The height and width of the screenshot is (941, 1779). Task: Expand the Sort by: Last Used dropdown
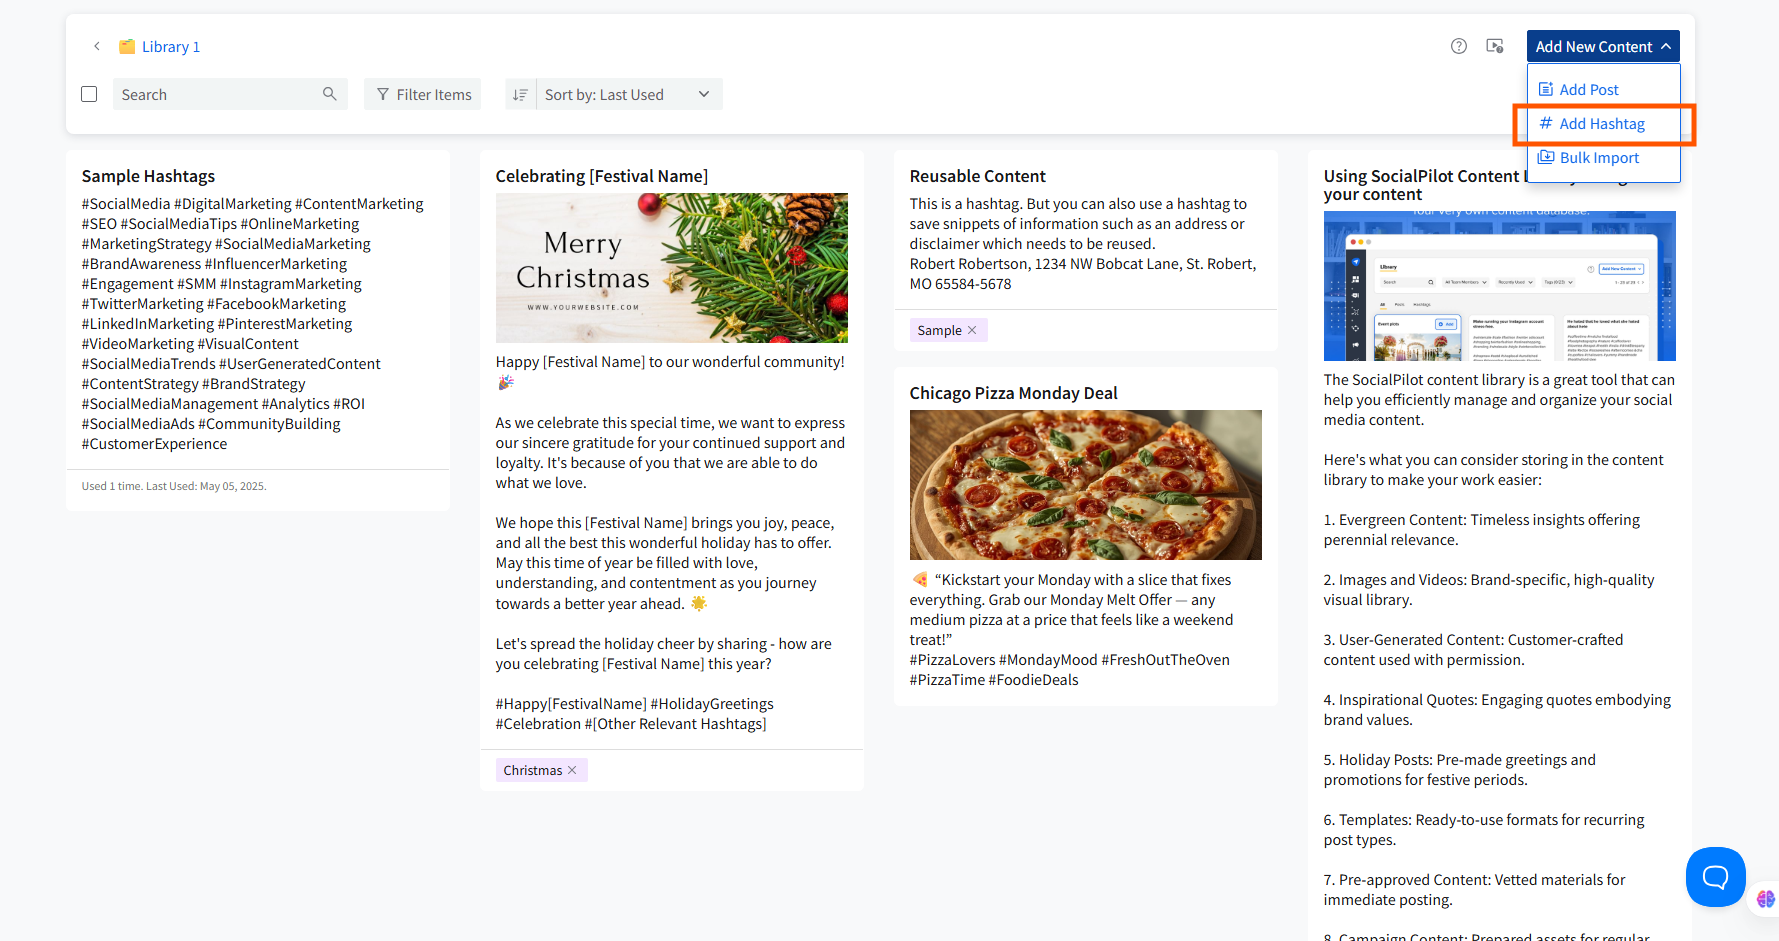(629, 94)
